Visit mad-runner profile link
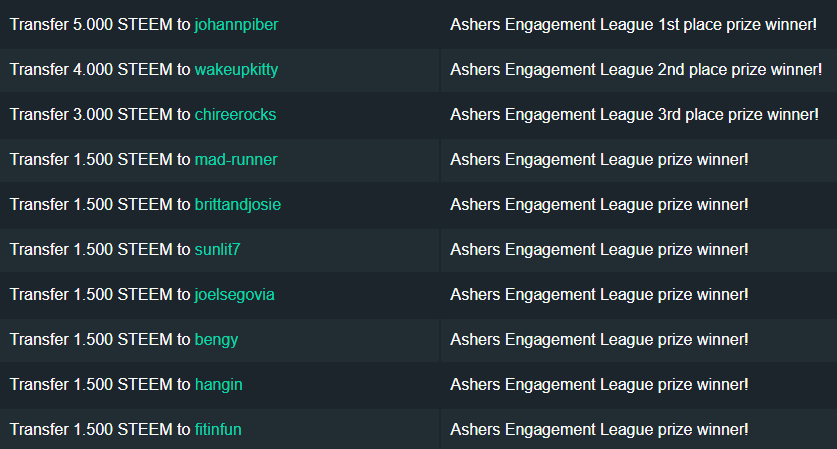The width and height of the screenshot is (837, 449). (x=236, y=159)
